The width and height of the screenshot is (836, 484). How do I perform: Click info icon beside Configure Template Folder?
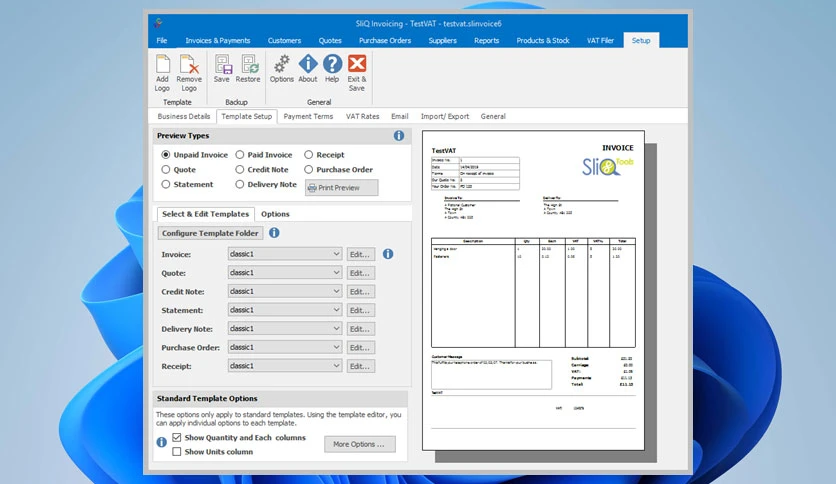(x=274, y=233)
